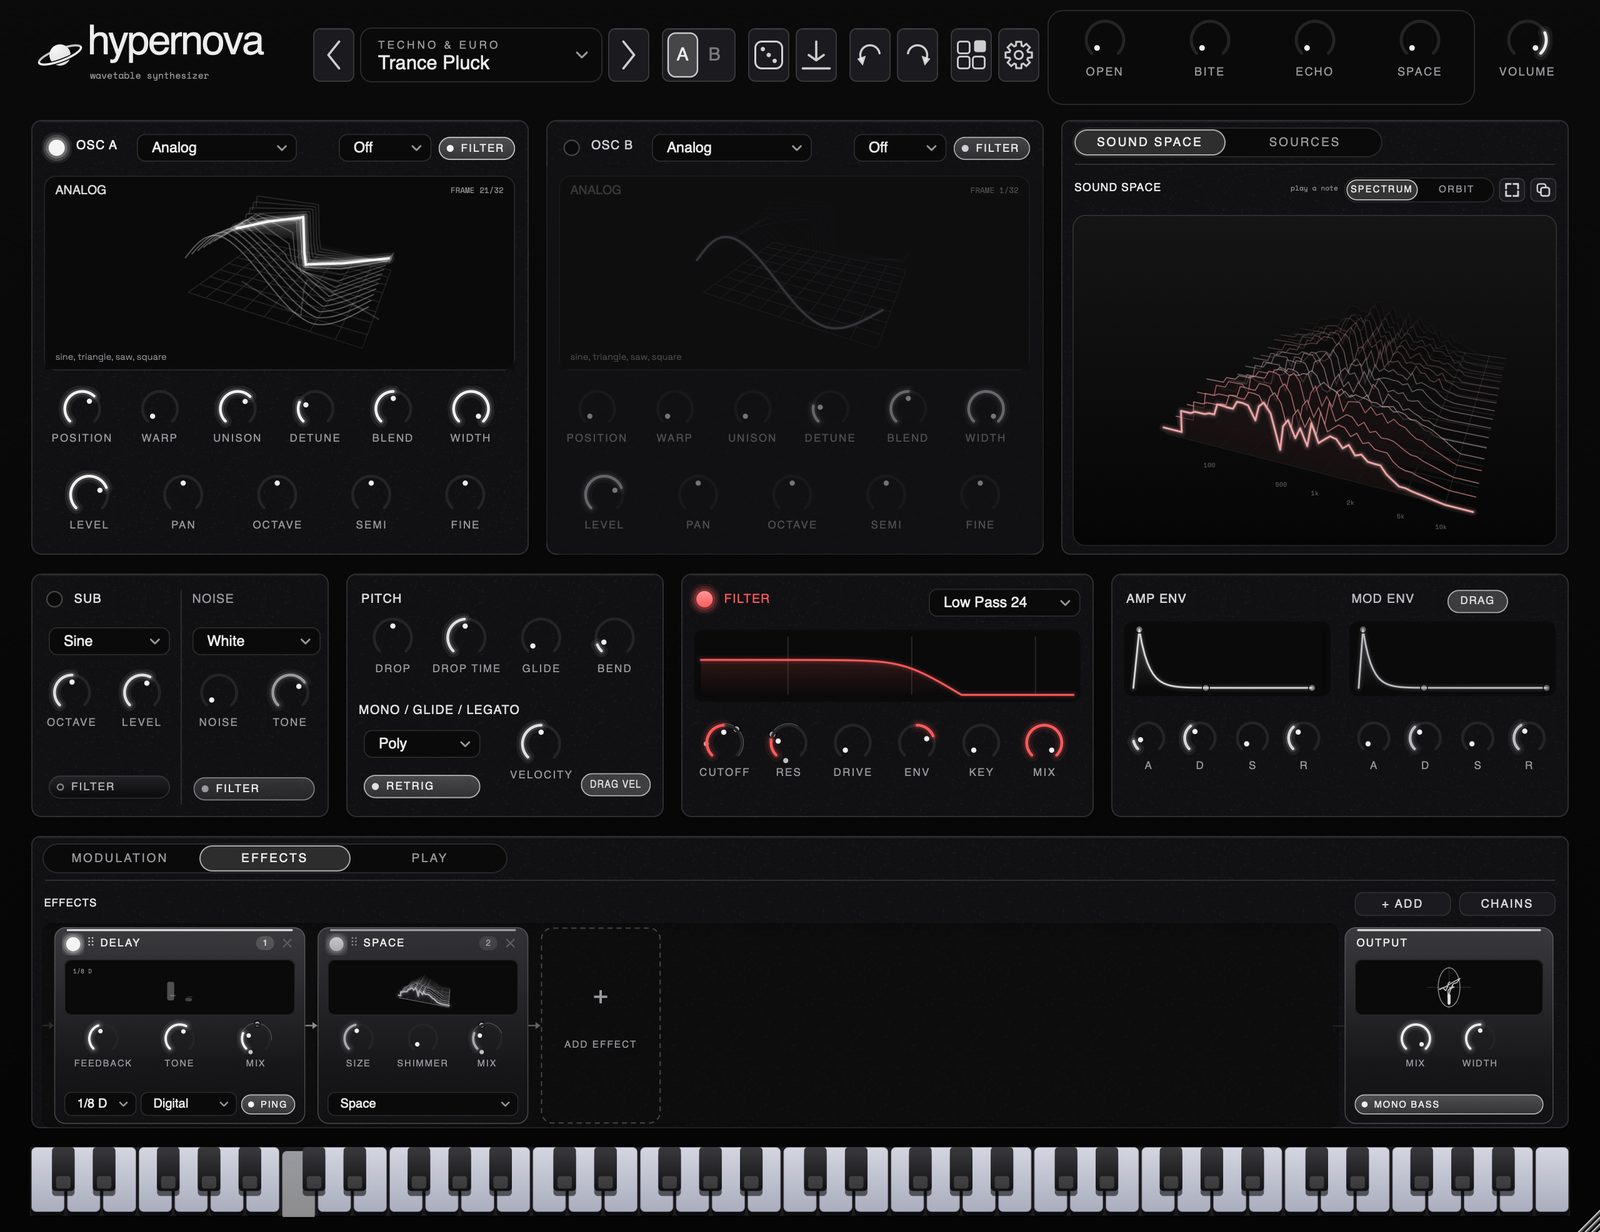
Task: Click the filter CUTOFF knob
Action: pos(724,743)
